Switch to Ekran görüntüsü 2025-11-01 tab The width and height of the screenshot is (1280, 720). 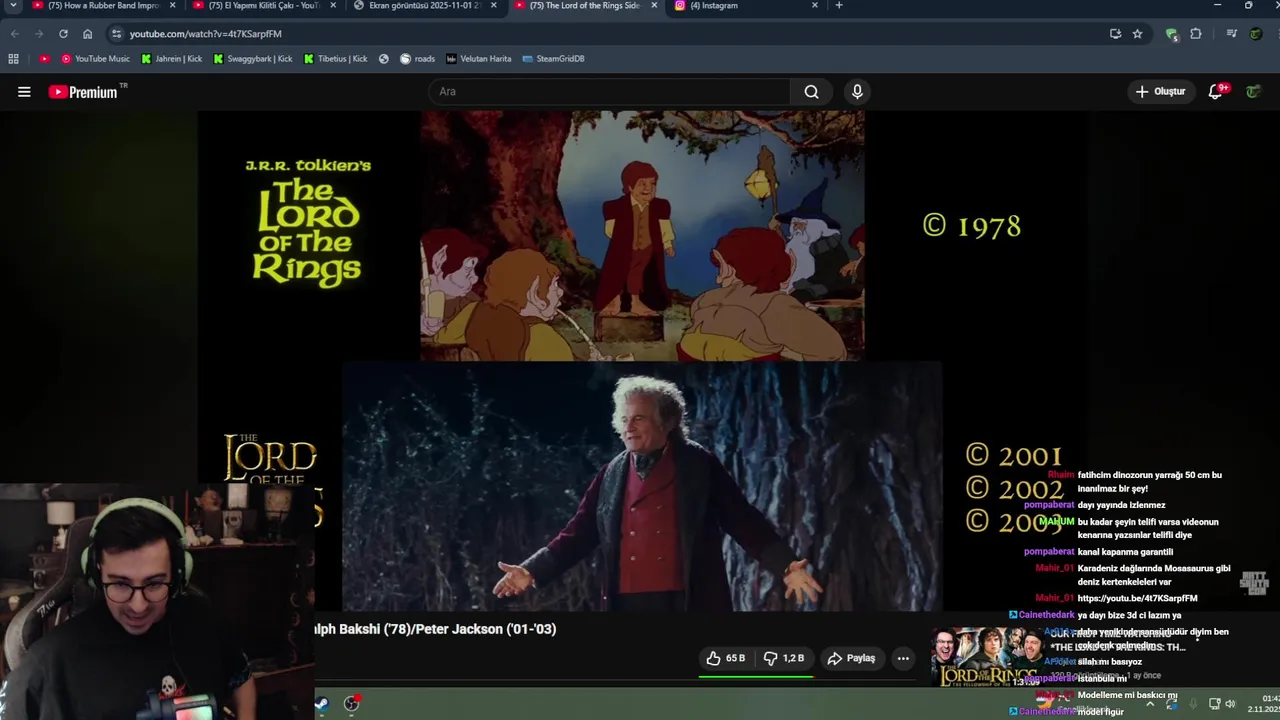click(425, 6)
